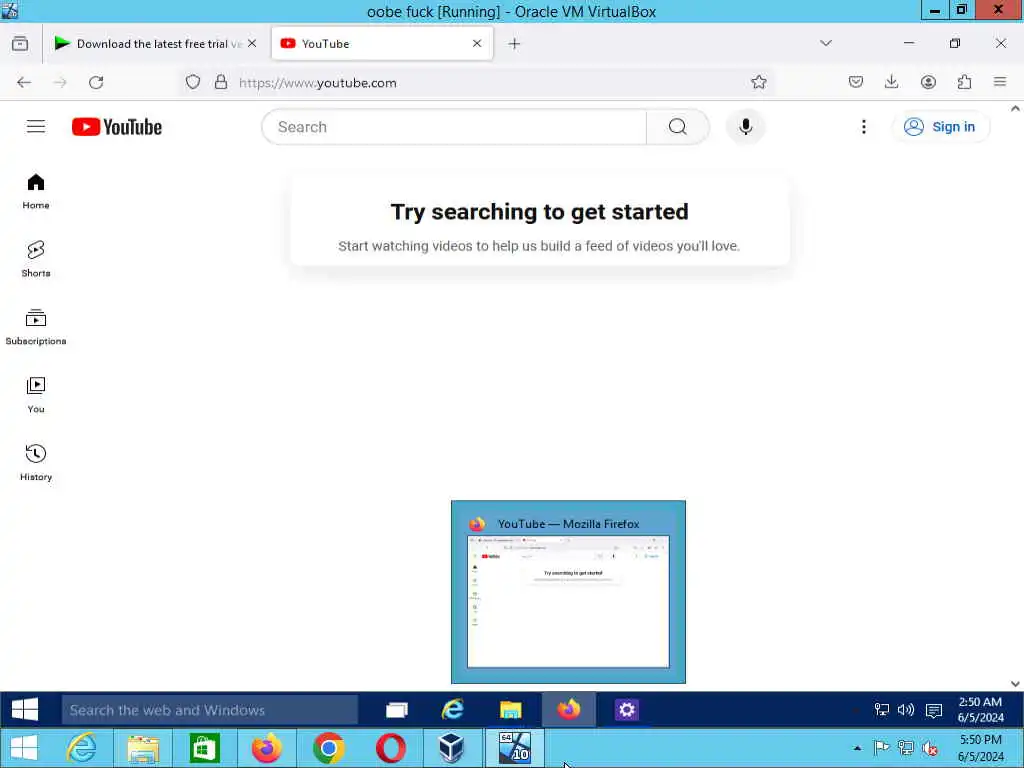Click the host clock showing 5:50 PM
The width and height of the screenshot is (1024, 768).
pyautogui.click(x=980, y=748)
